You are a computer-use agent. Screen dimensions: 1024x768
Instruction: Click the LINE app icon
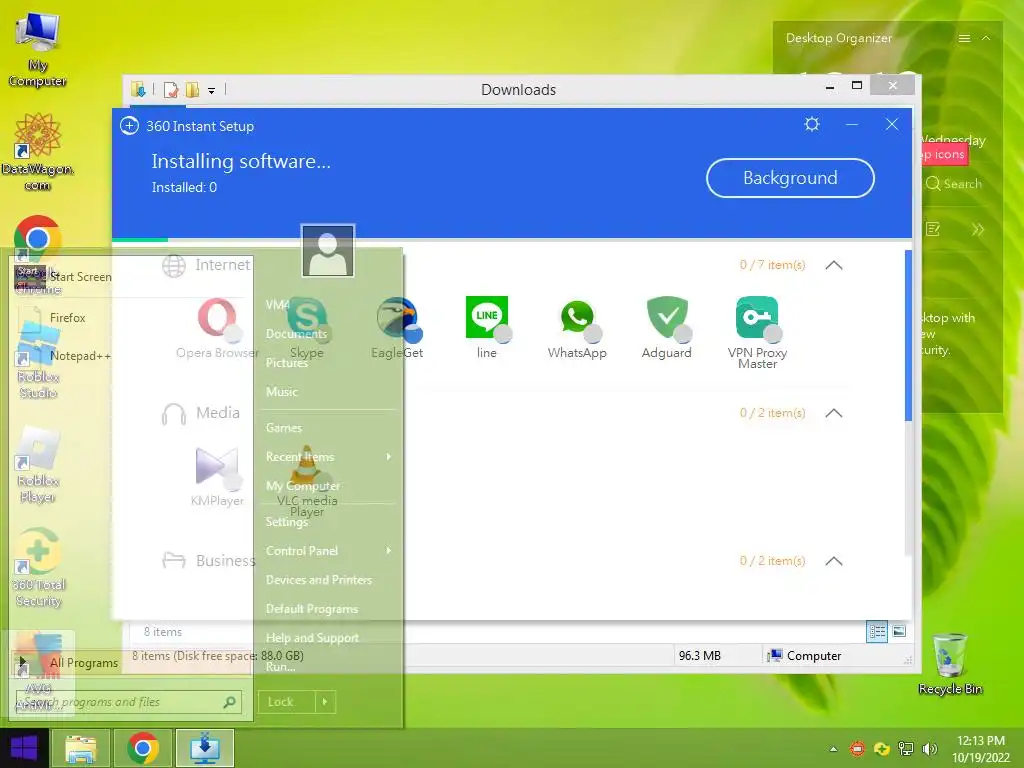click(x=487, y=317)
